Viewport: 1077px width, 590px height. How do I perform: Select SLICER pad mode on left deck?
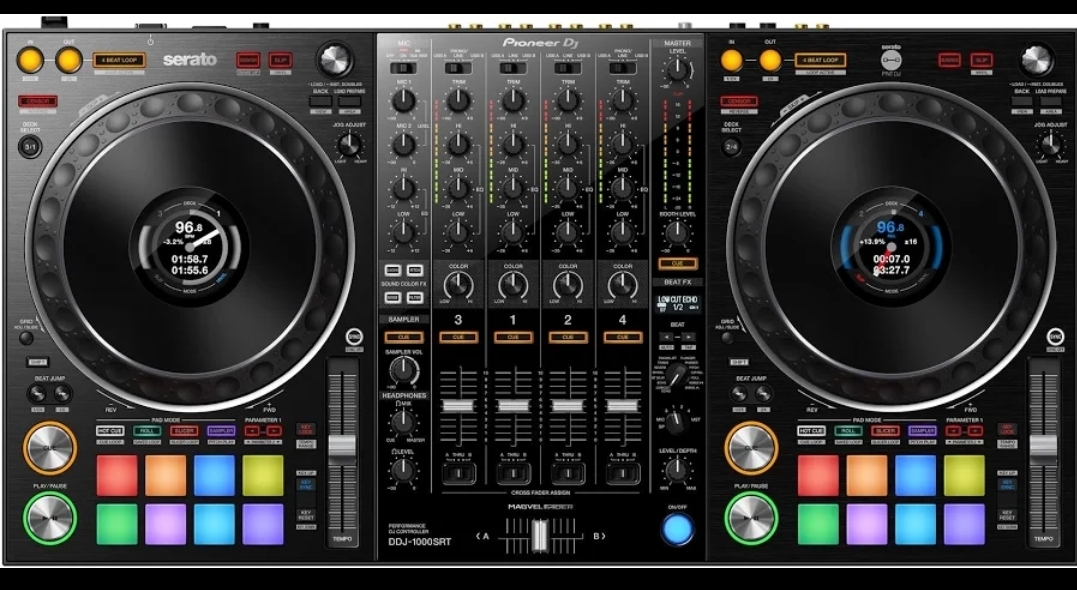184,431
